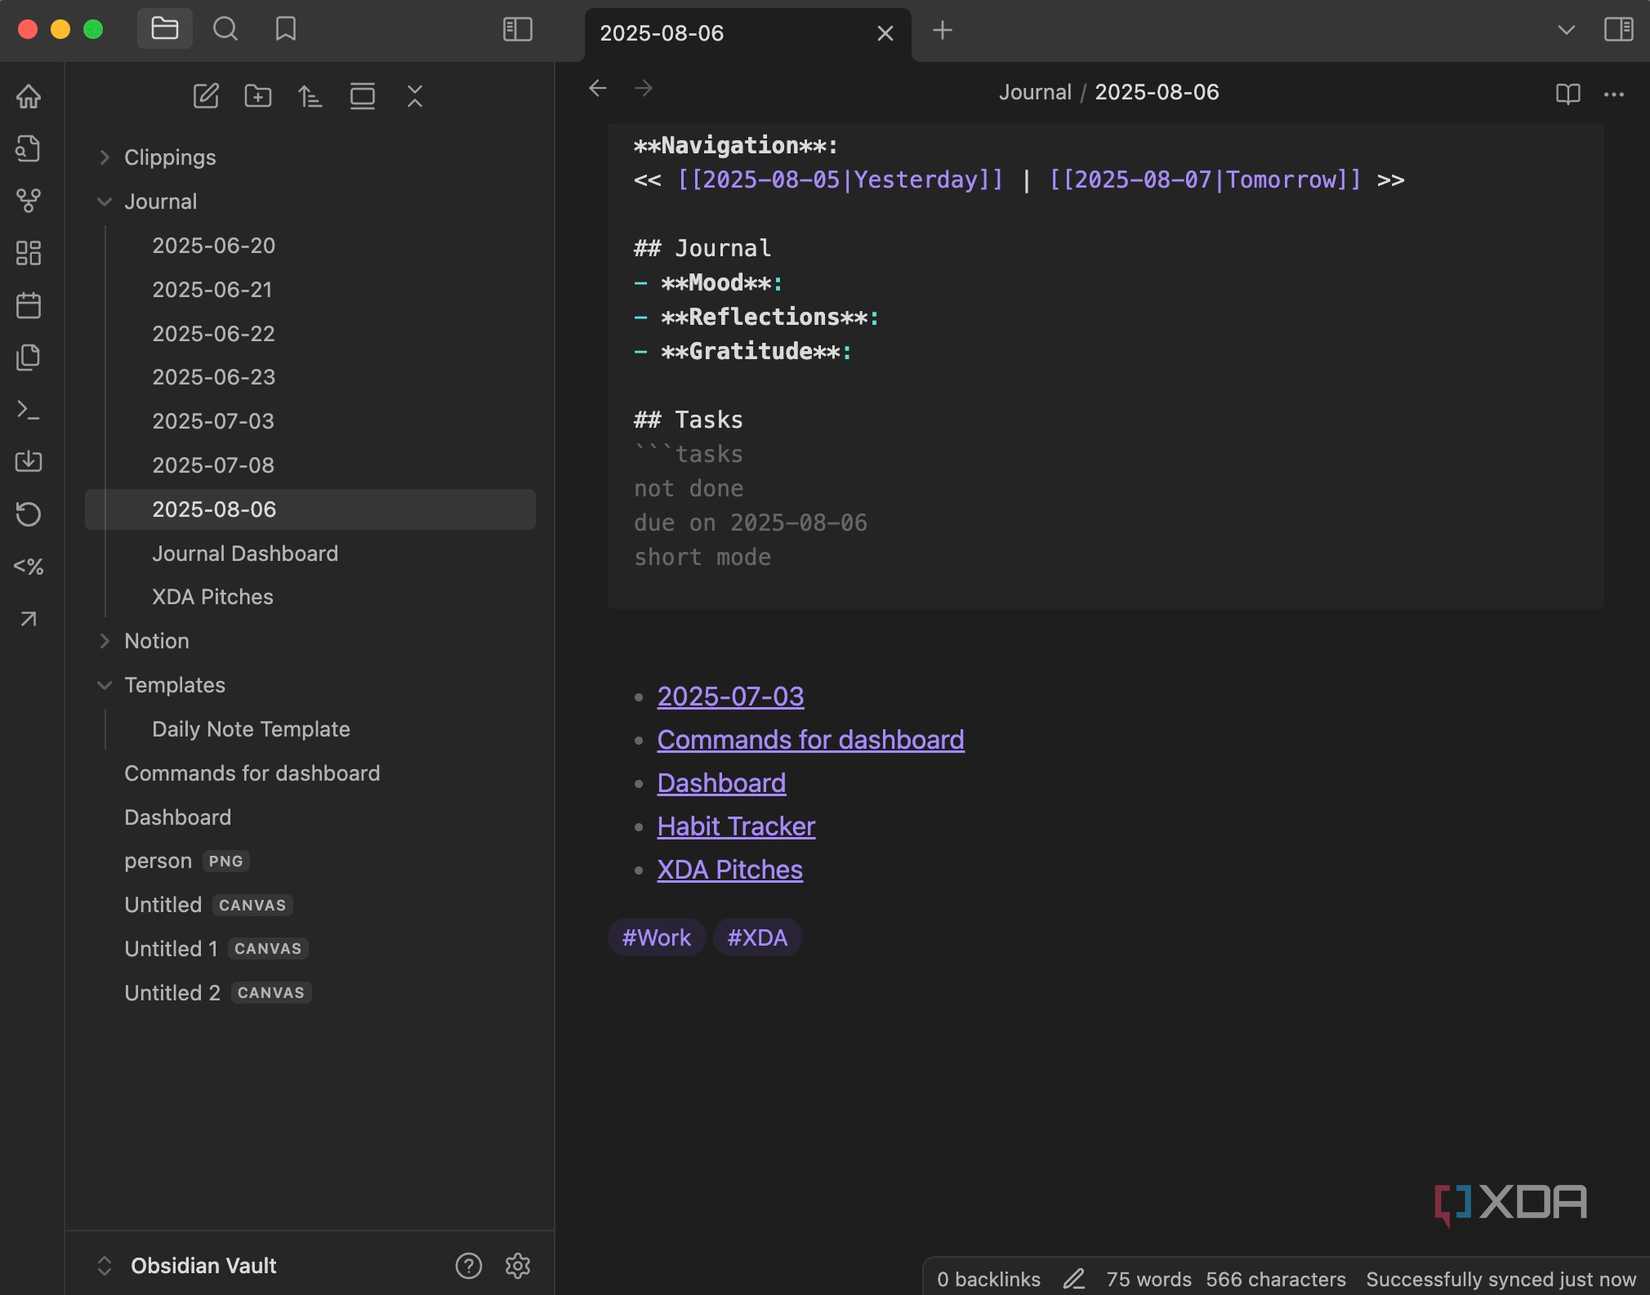Click the import download icon in the ribbon
This screenshot has width=1650, height=1295.
(29, 461)
